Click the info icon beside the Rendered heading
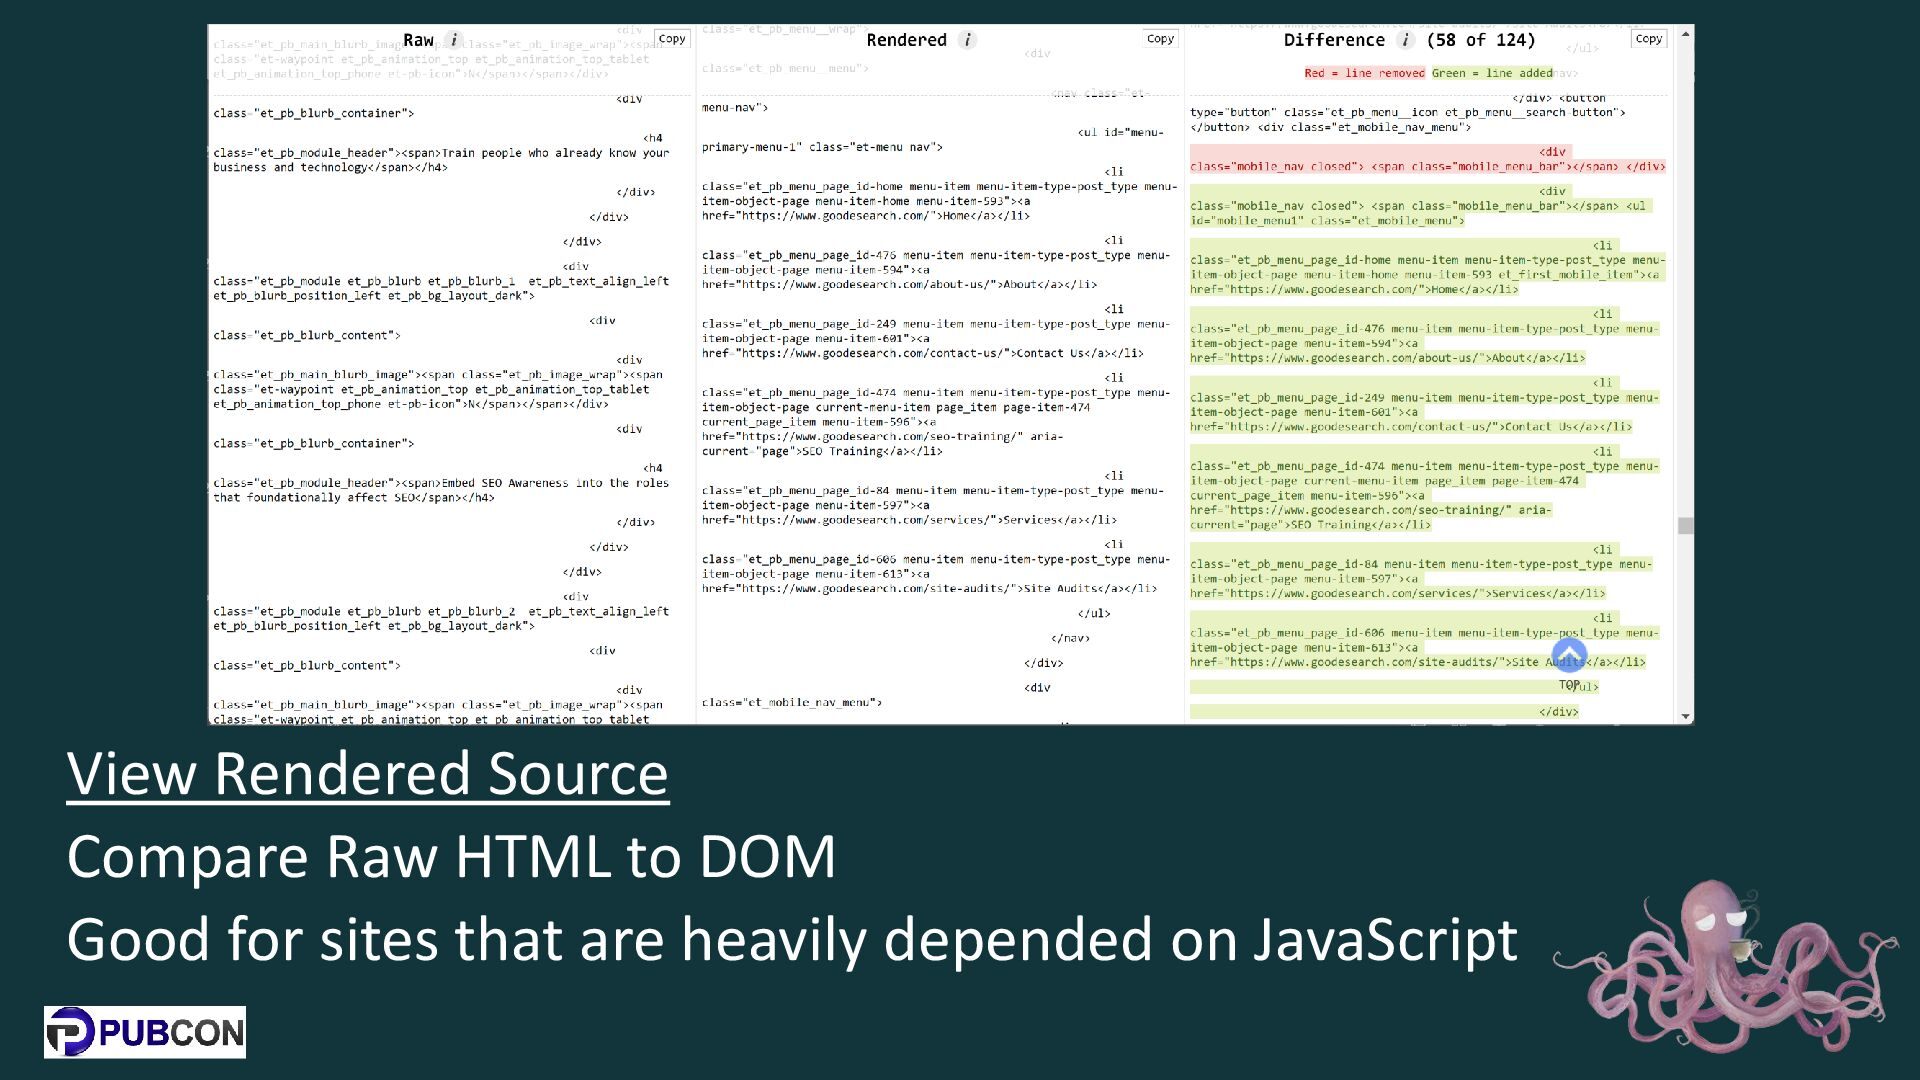The width and height of the screenshot is (1920, 1080). tap(967, 40)
